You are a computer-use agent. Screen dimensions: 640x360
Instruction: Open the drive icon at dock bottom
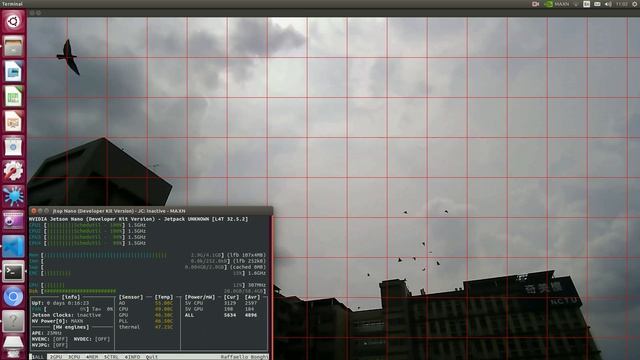coord(13,346)
